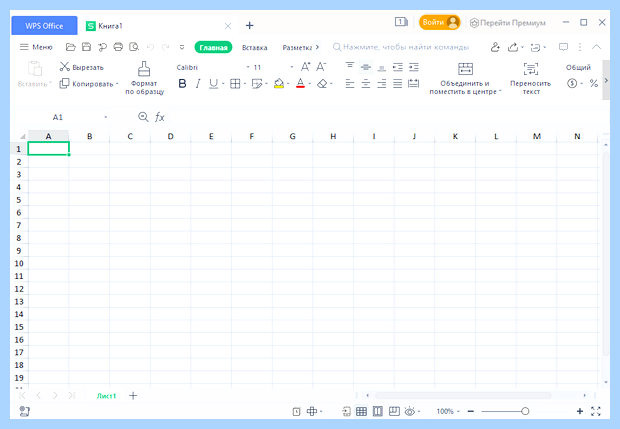This screenshot has height=429, width=620.
Task: Center text horizontally
Action: pos(366,83)
